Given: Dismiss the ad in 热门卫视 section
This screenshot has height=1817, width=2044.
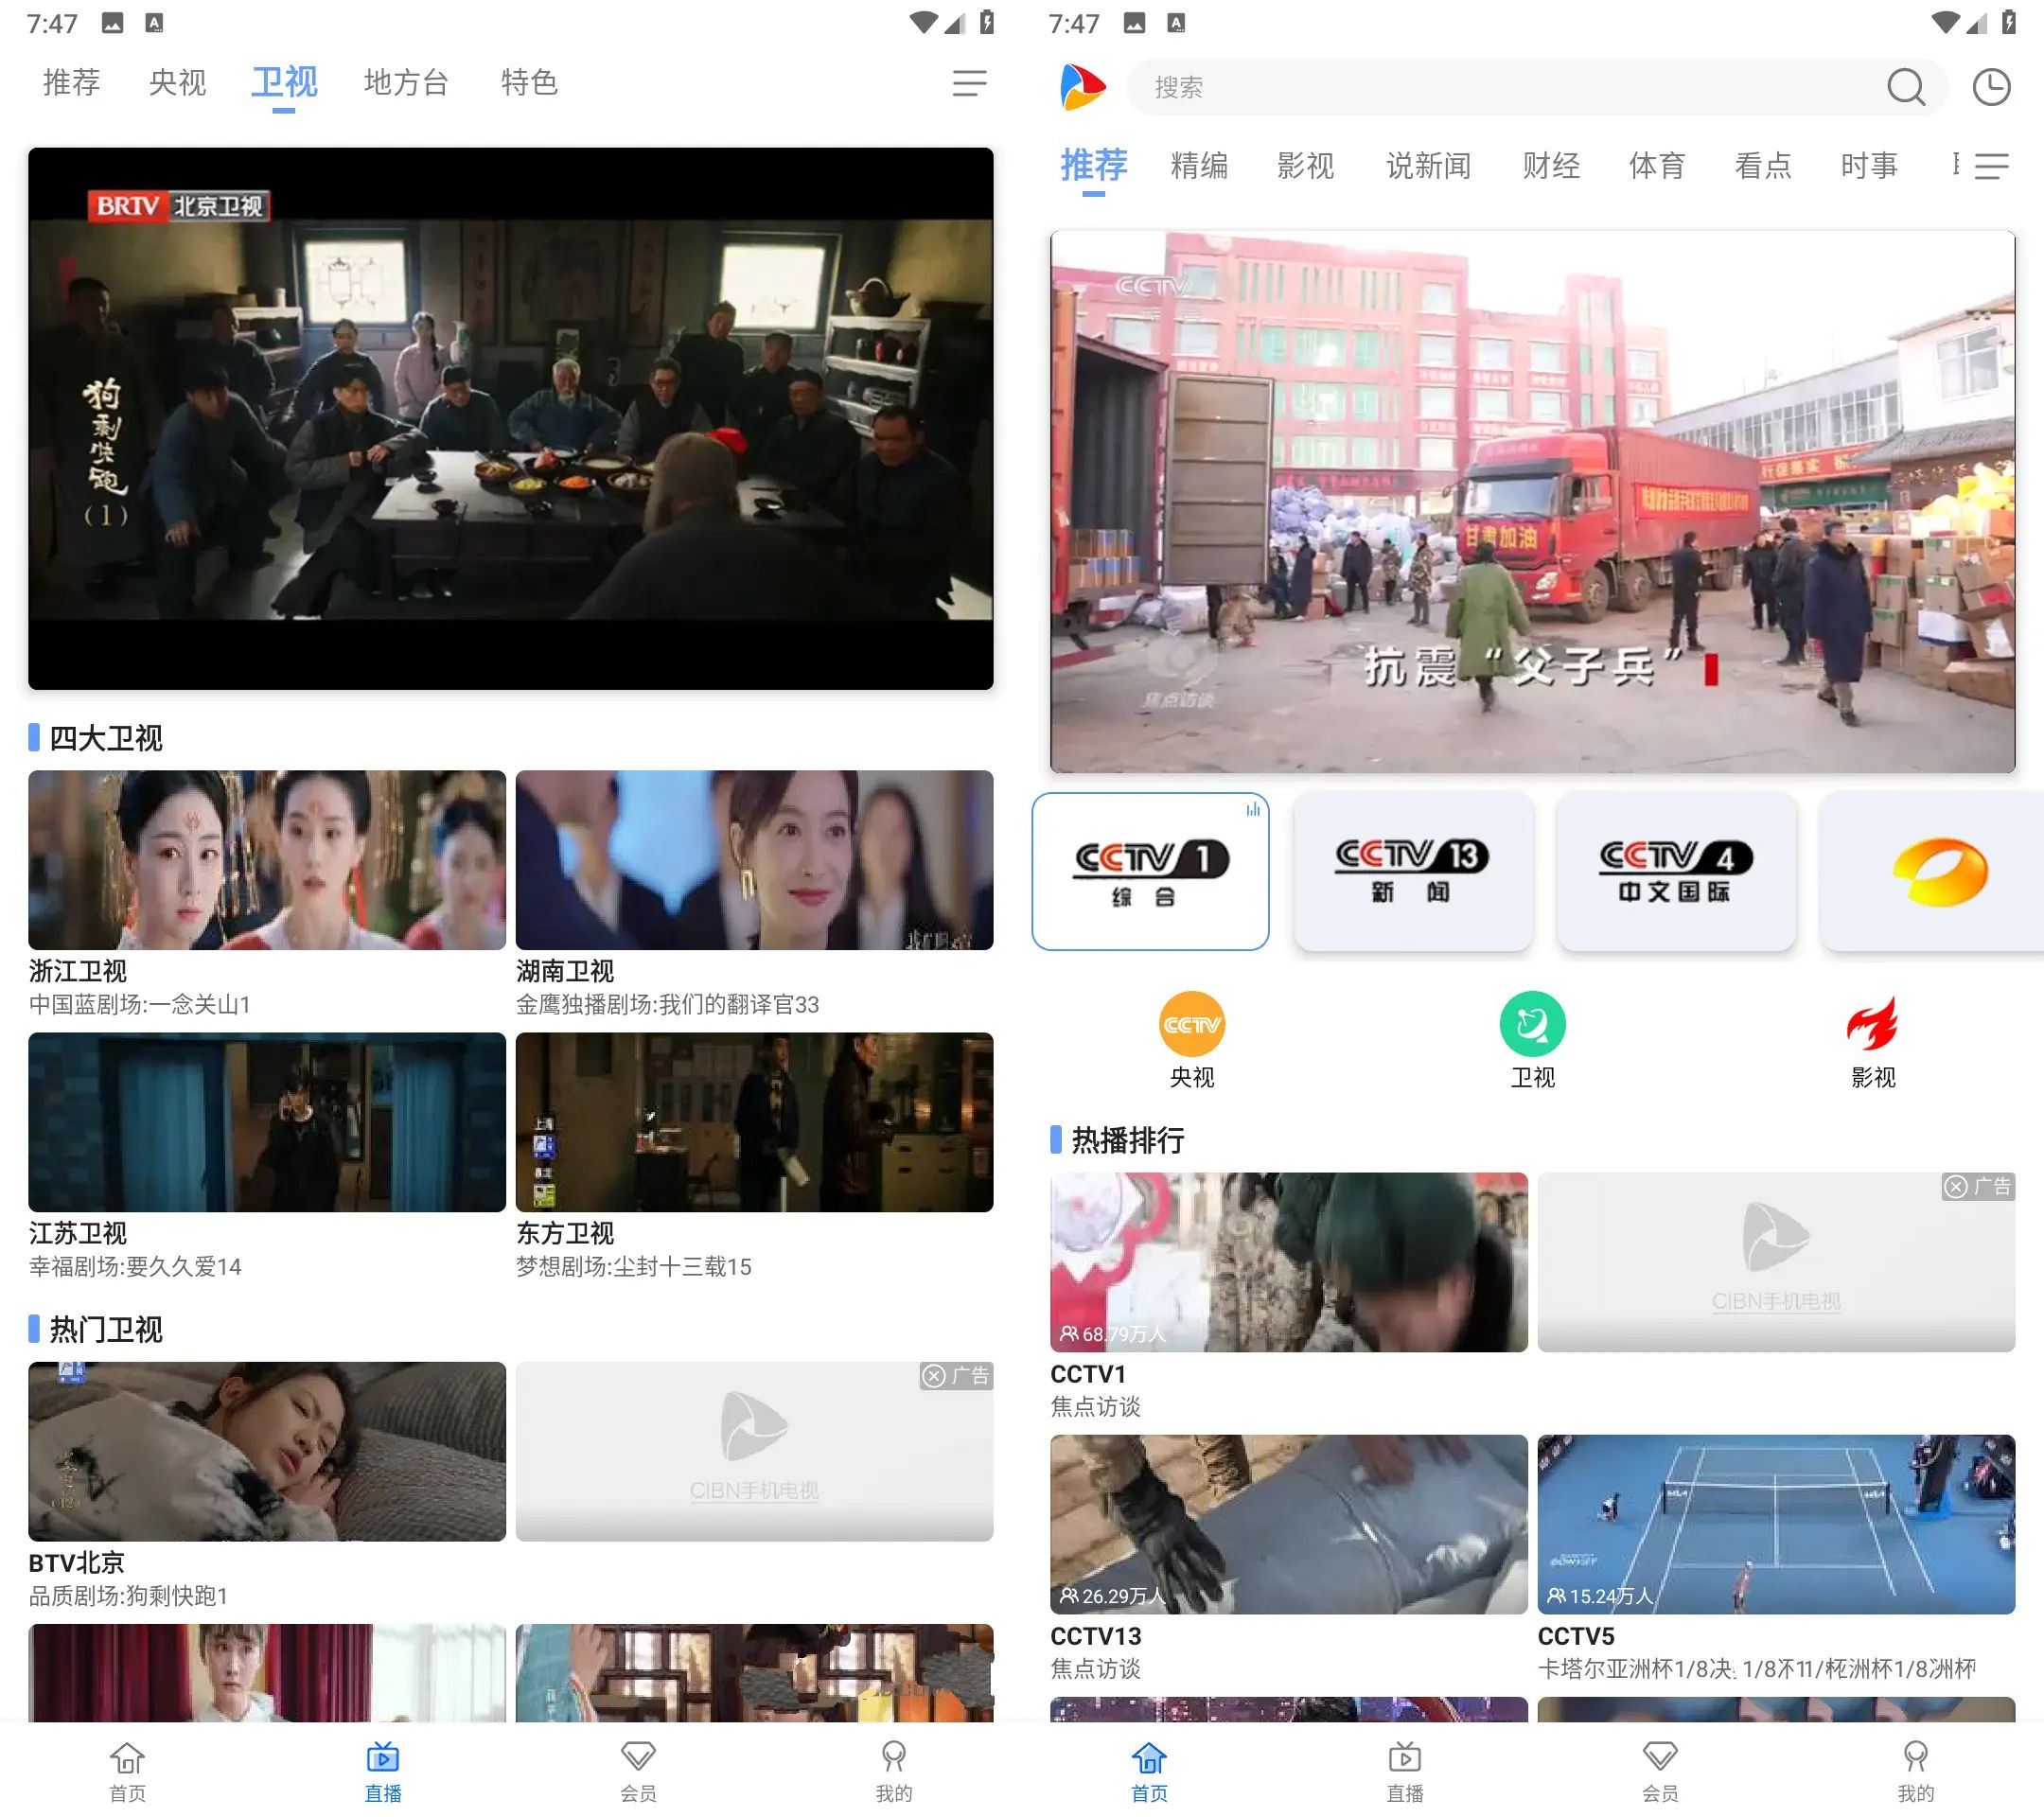Looking at the screenshot, I should (934, 1376).
